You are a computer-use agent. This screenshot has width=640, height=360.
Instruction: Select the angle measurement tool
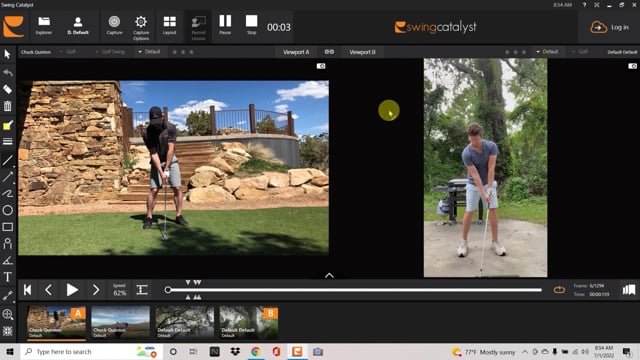[x=7, y=260]
